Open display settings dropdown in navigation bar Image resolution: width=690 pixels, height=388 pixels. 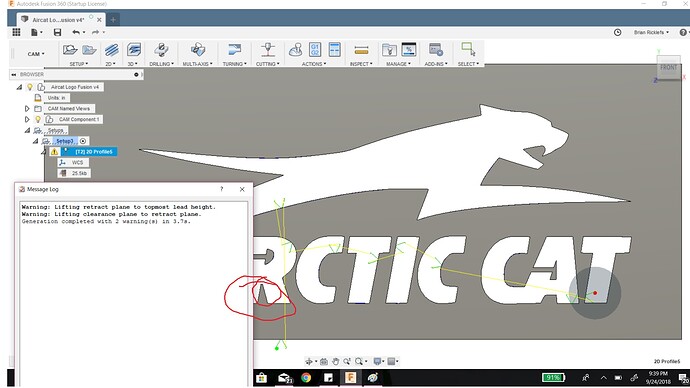point(378,362)
